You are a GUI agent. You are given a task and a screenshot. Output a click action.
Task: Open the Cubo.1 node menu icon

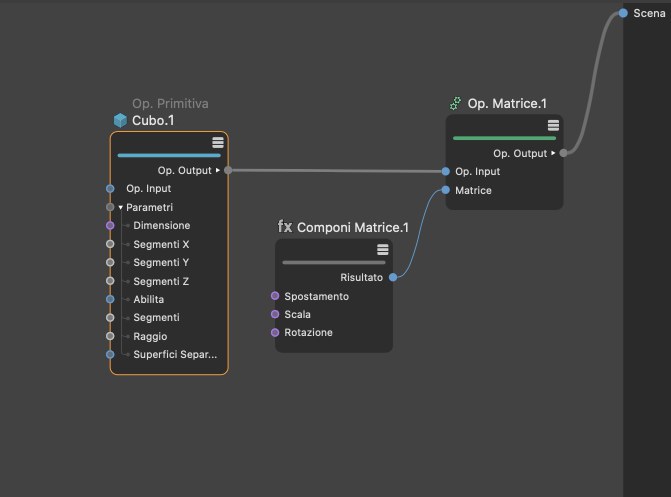click(x=218, y=143)
